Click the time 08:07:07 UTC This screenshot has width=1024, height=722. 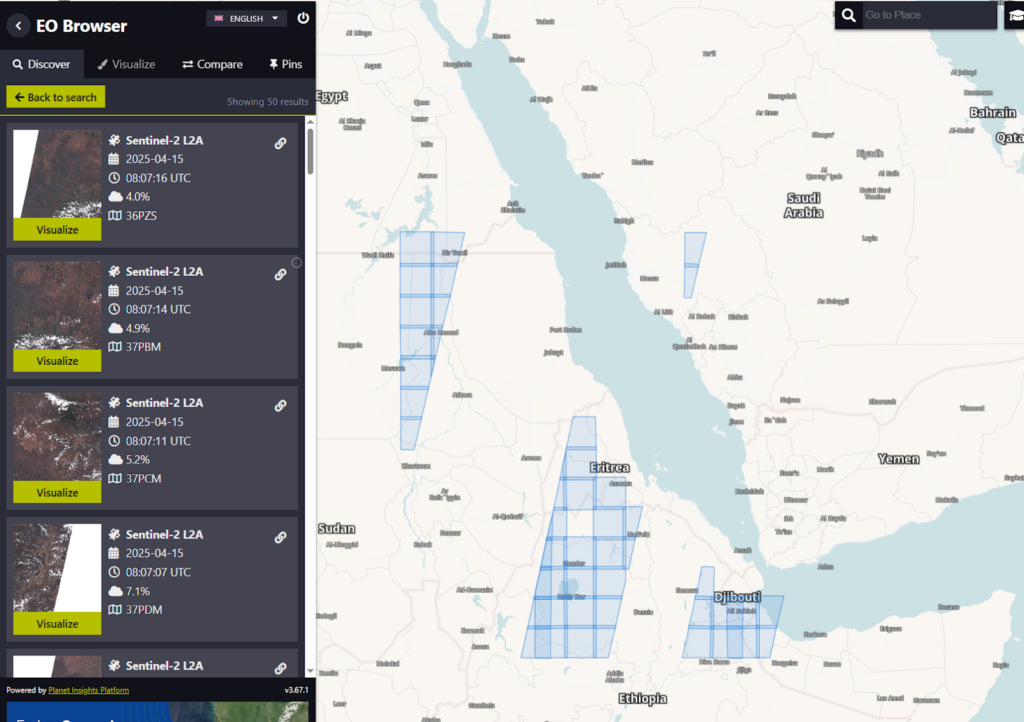click(158, 573)
